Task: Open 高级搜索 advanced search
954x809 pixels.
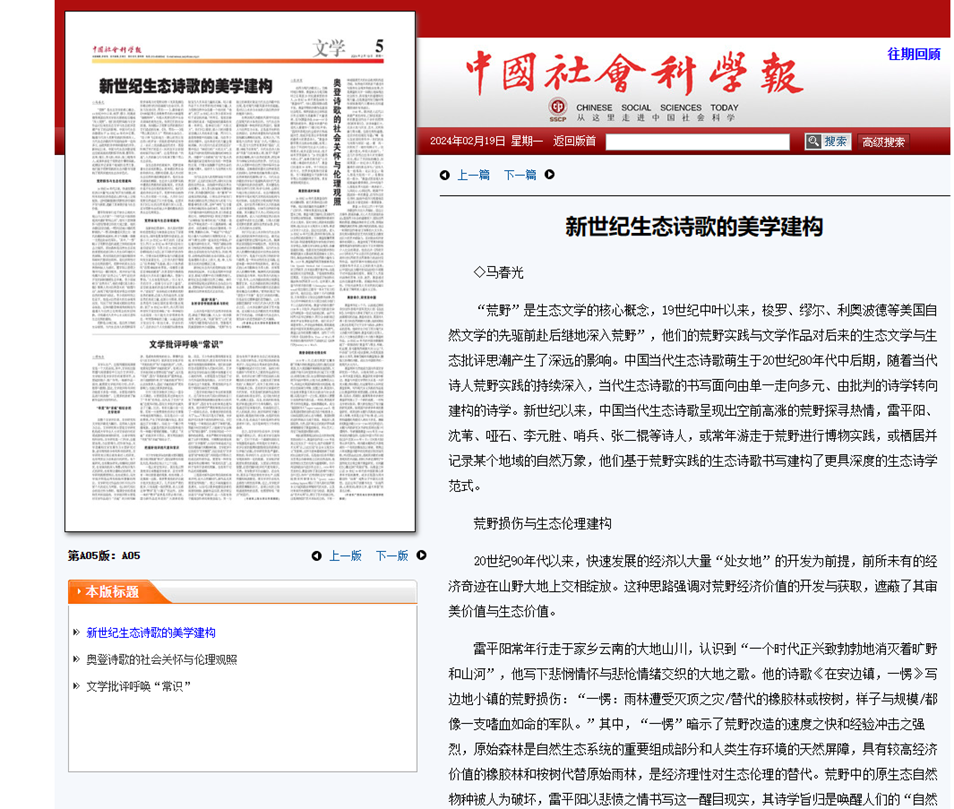Action: pyautogui.click(x=883, y=142)
